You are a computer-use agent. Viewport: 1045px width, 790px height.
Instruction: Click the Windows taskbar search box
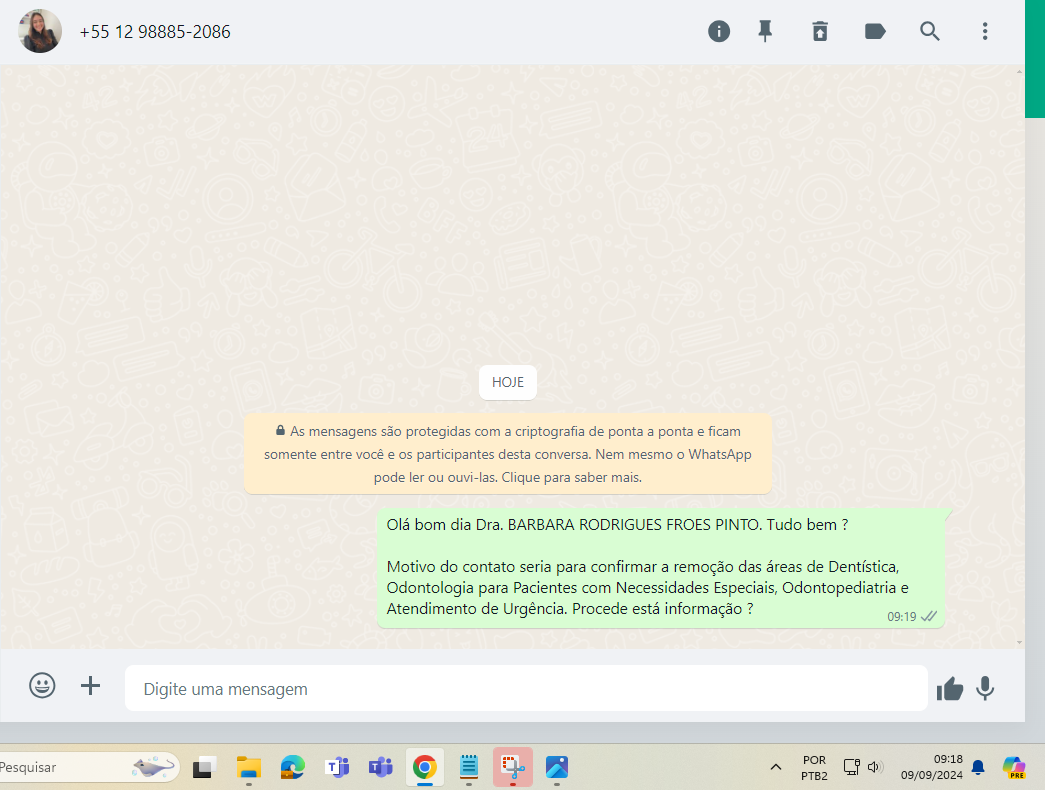(x=89, y=767)
